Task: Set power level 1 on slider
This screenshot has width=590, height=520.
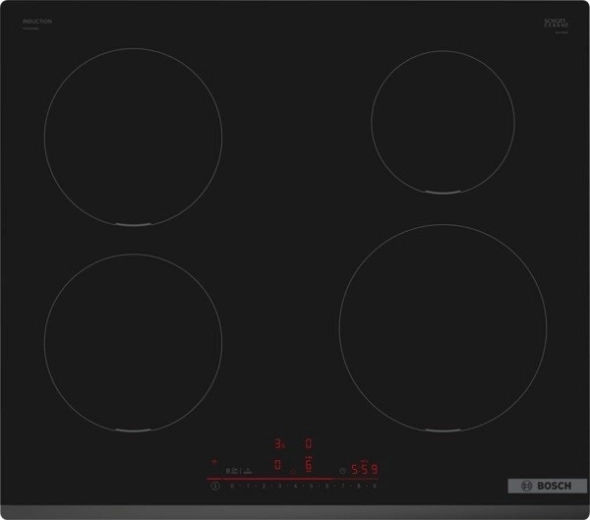Action: [248, 486]
